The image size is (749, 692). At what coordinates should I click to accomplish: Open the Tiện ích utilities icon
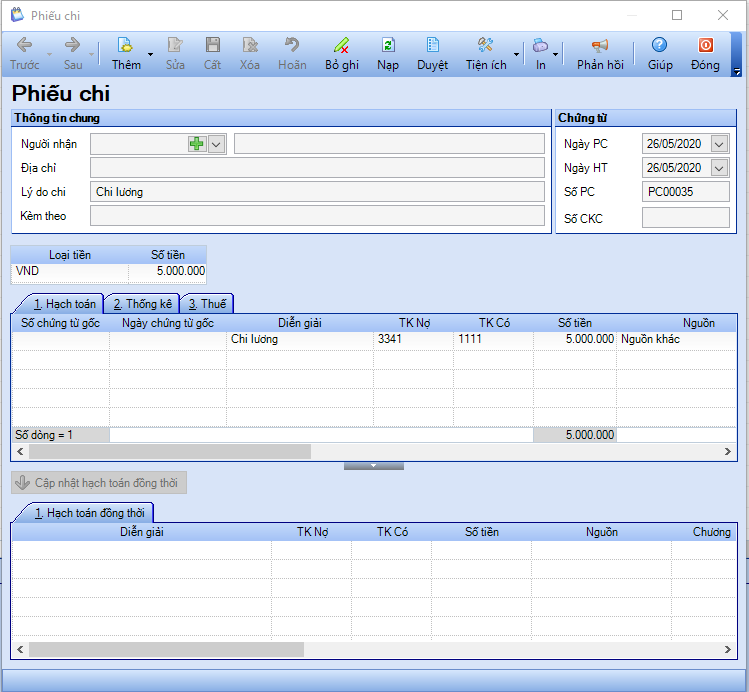[486, 46]
